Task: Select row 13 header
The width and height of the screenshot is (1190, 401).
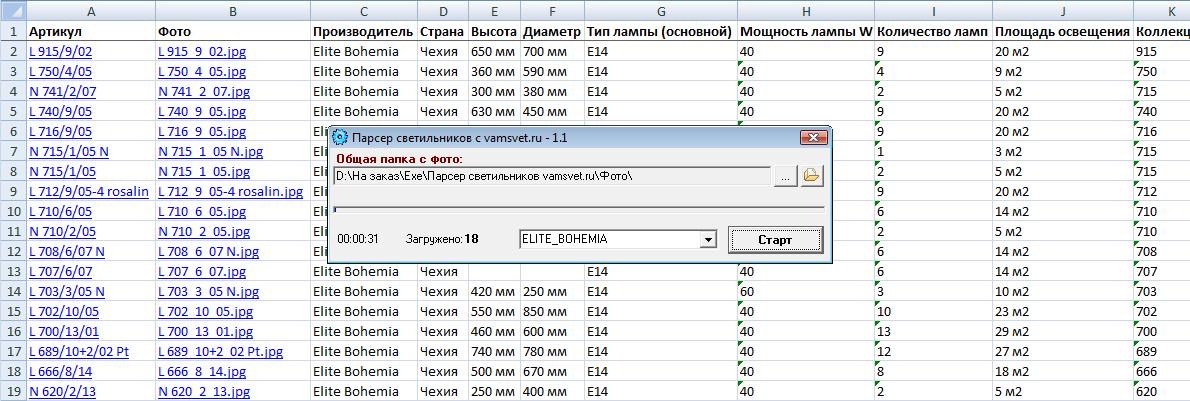Action: click(13, 271)
